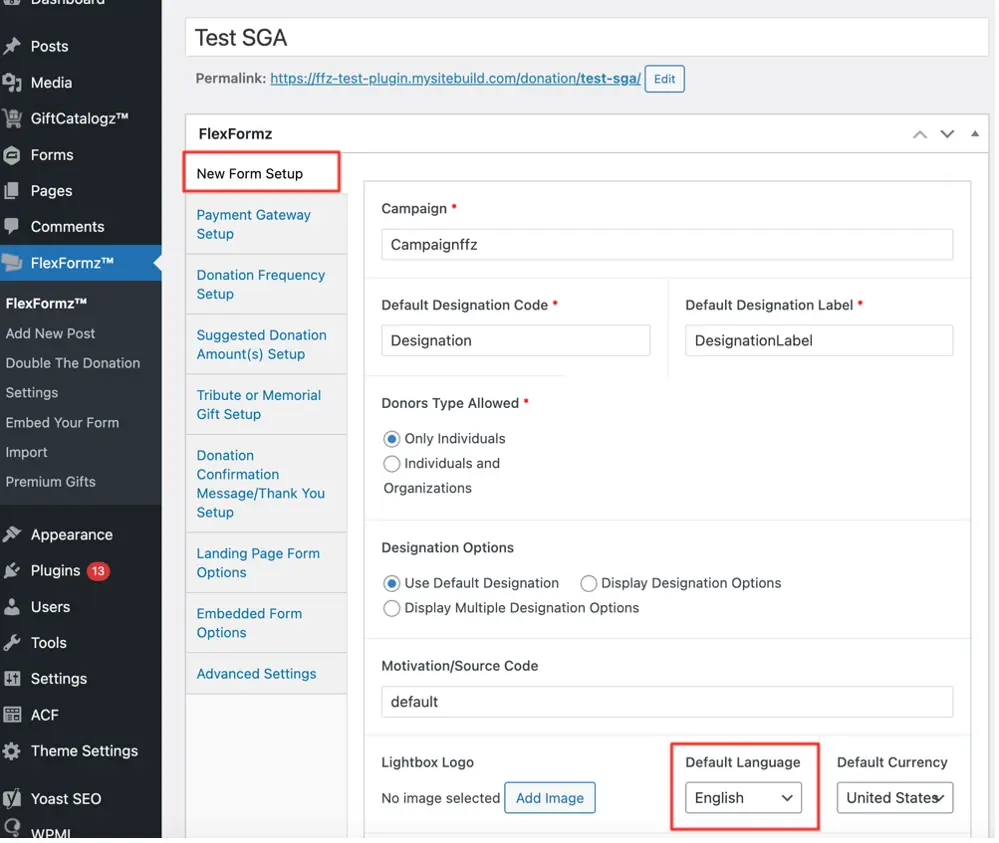The height and width of the screenshot is (843, 999).
Task: Open the Default Language dropdown
Action: (x=743, y=798)
